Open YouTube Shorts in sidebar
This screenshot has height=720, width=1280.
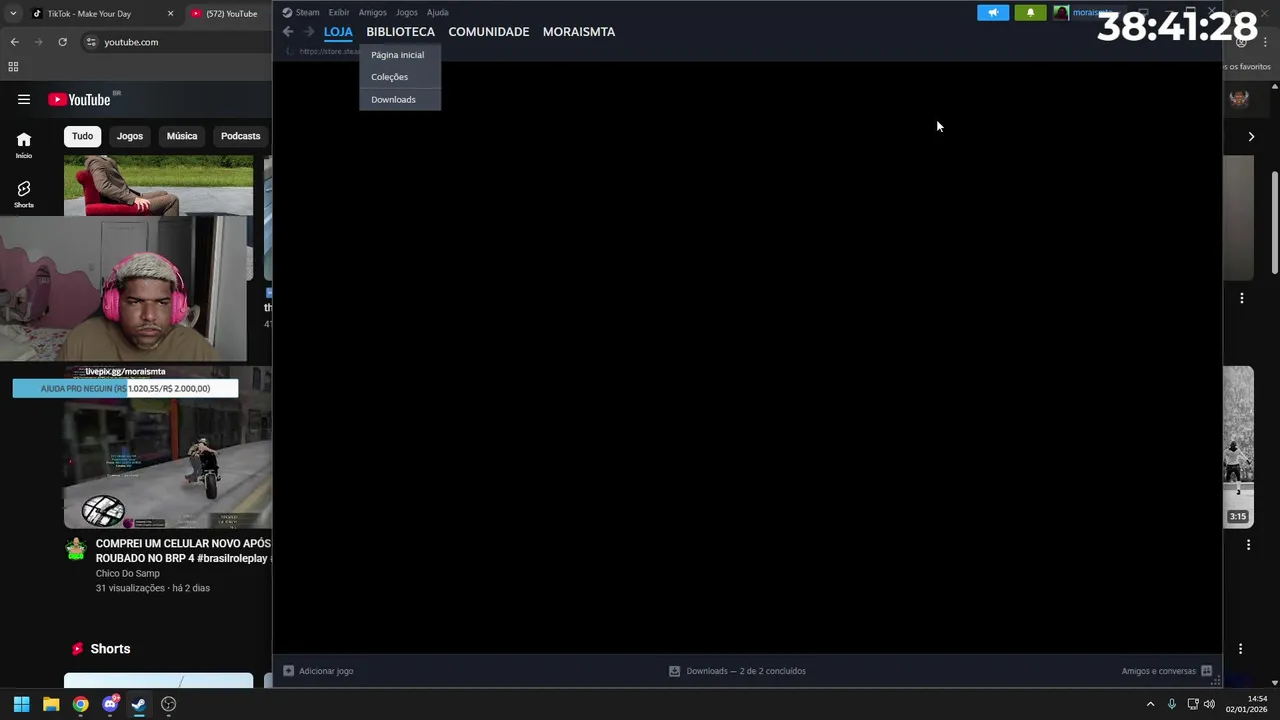24,194
